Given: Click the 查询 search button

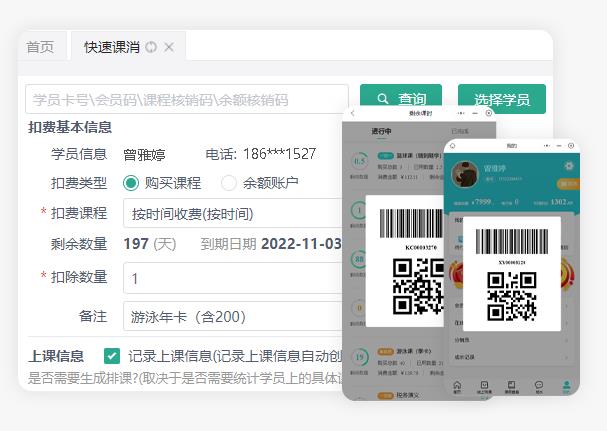Looking at the screenshot, I should tap(401, 95).
